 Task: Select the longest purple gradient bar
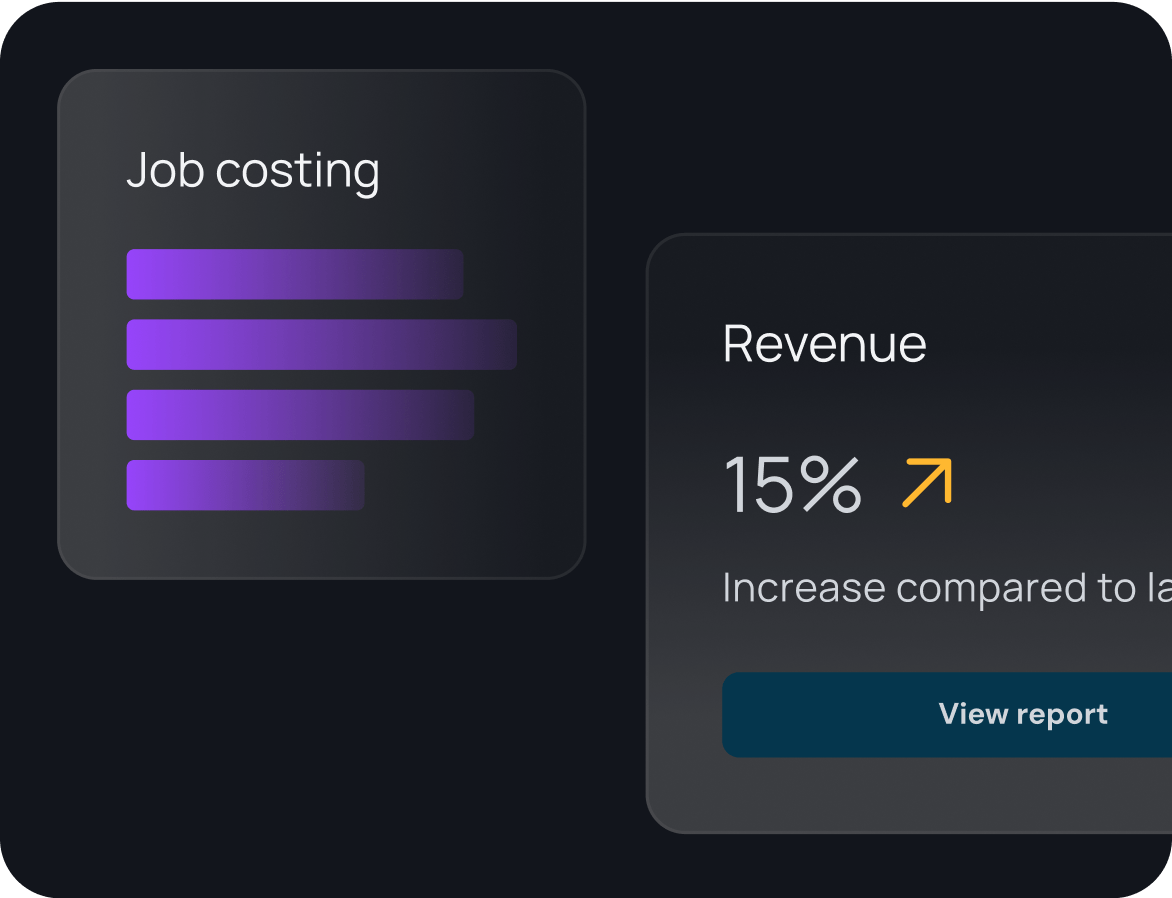pyautogui.click(x=320, y=345)
